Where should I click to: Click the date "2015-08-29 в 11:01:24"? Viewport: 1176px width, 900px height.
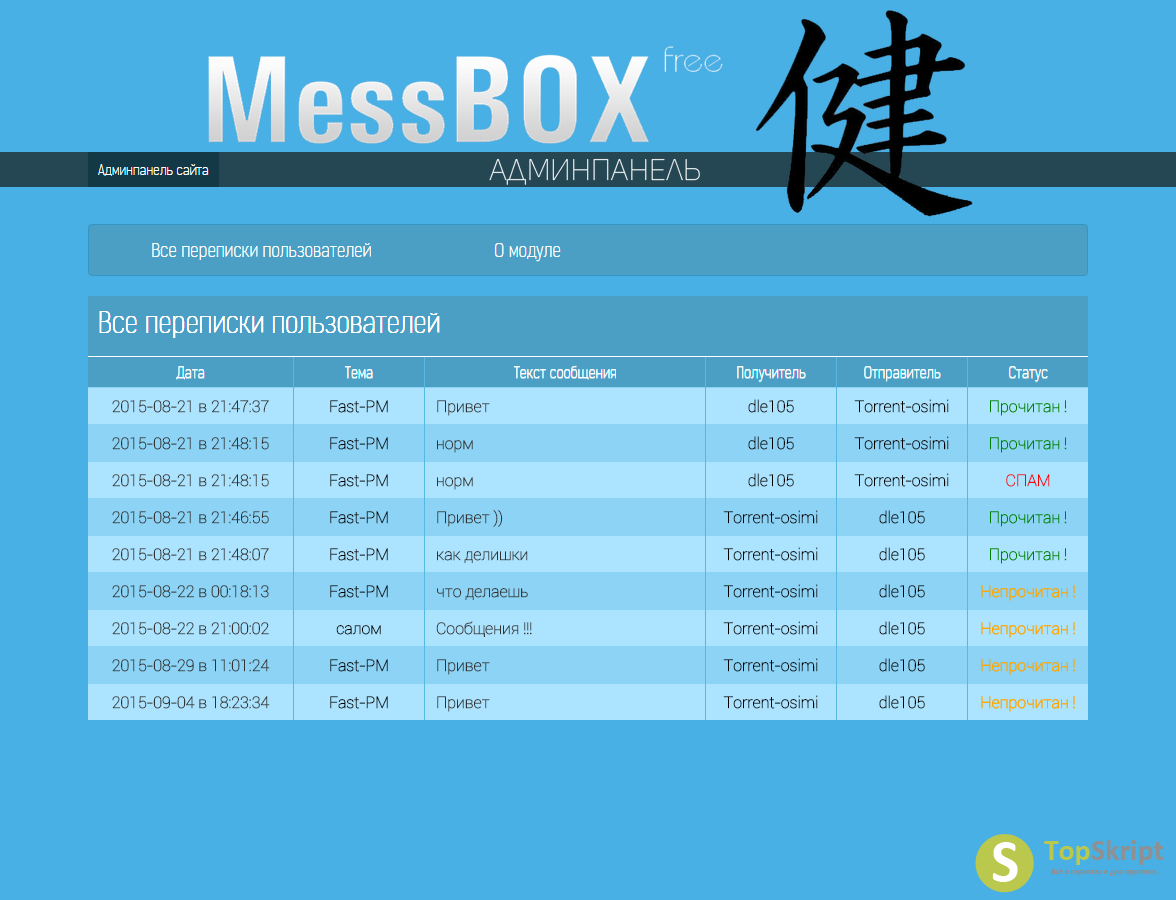[190, 665]
